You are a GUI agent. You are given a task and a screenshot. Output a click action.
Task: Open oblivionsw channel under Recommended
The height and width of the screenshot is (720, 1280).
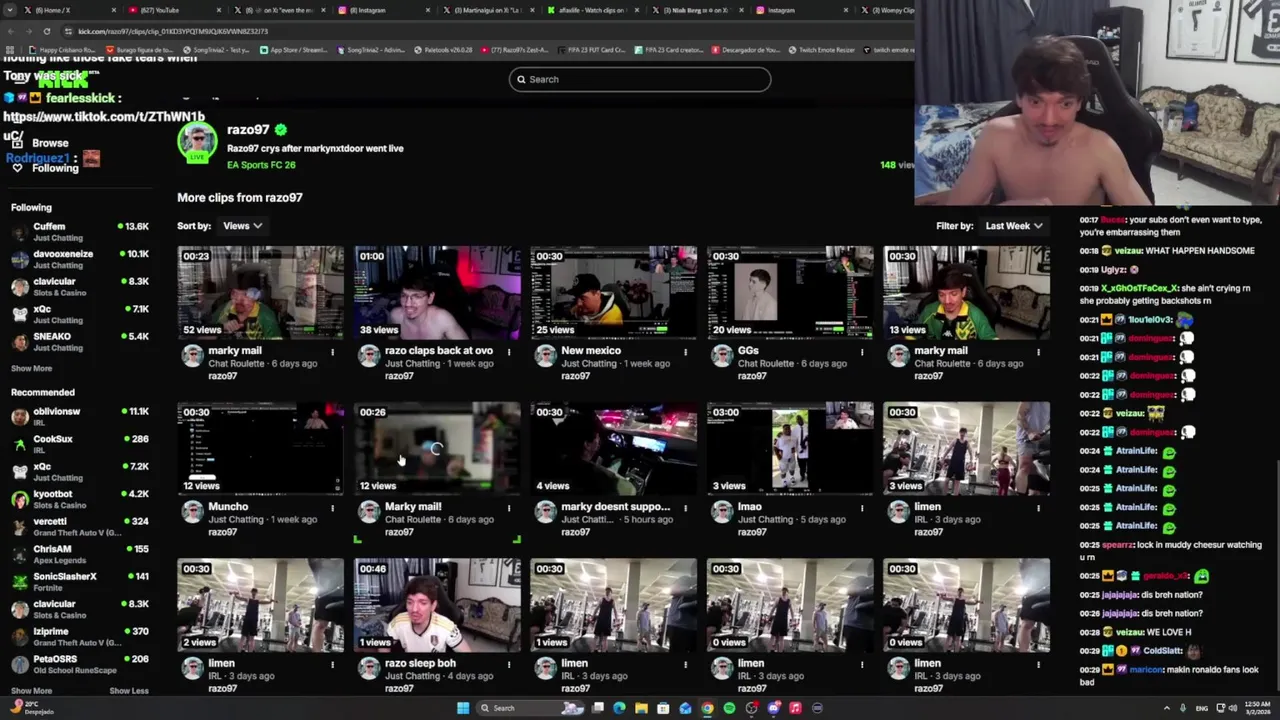coord(80,417)
